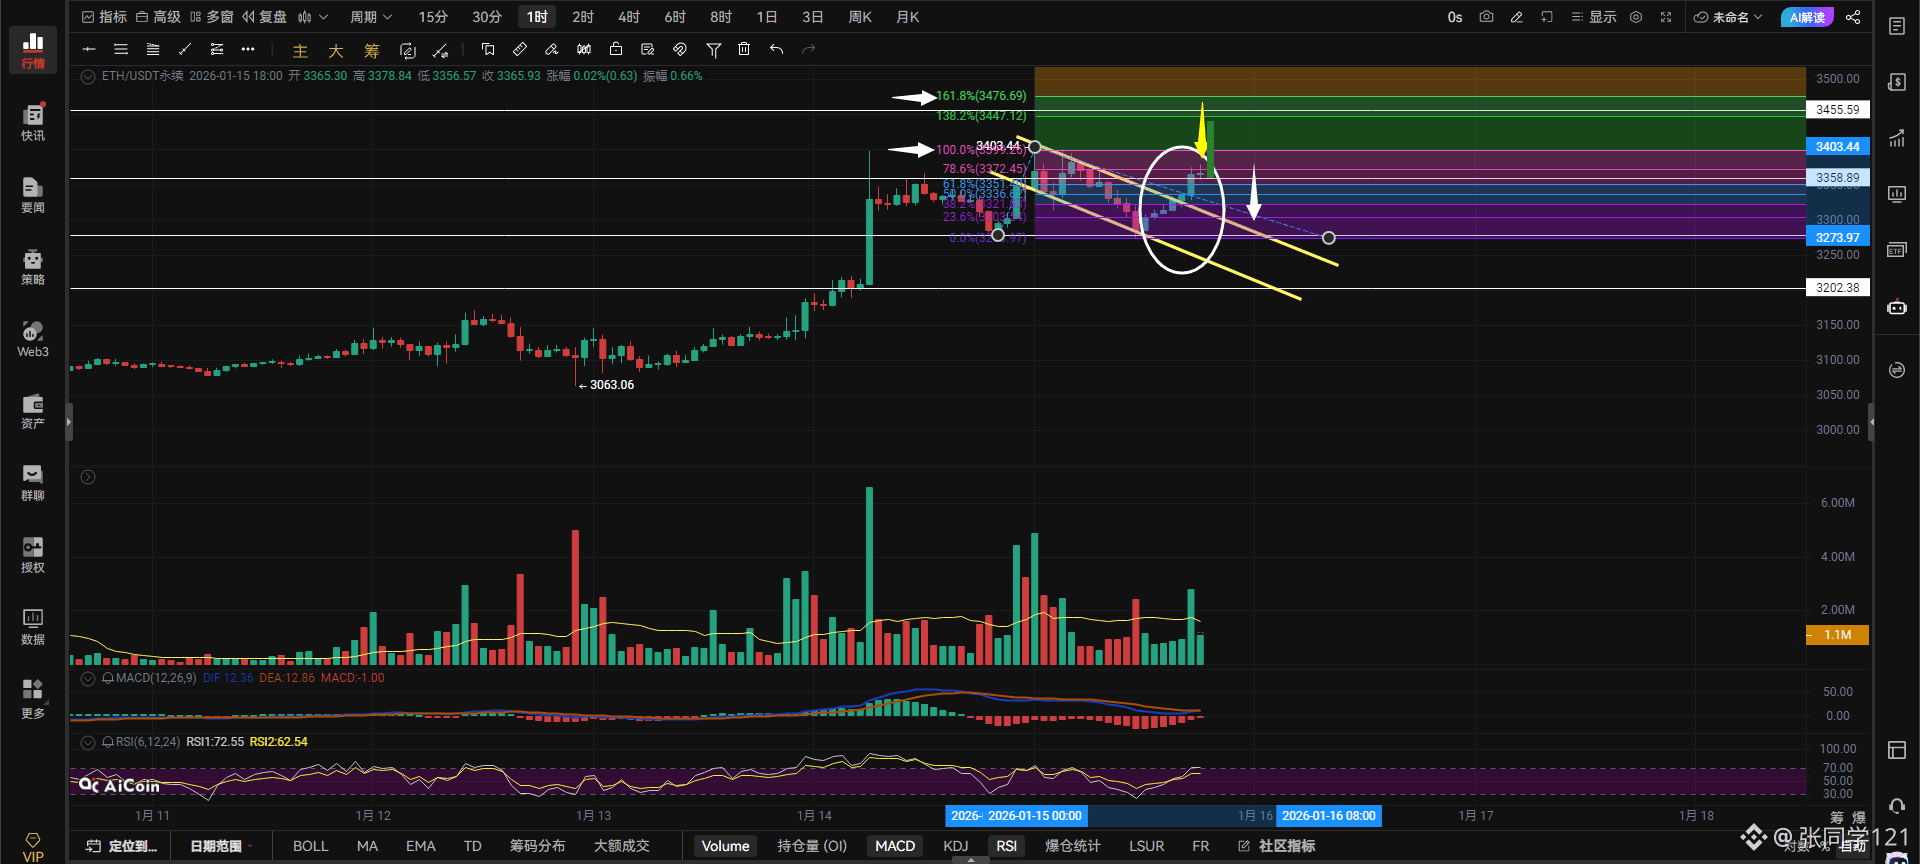Expand the left panel collapse handle
This screenshot has height=864, width=1920.
point(69,422)
